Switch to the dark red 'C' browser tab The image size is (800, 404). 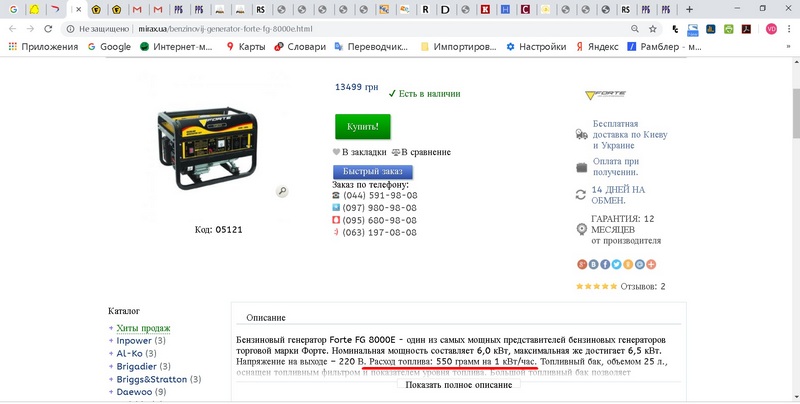(525, 9)
